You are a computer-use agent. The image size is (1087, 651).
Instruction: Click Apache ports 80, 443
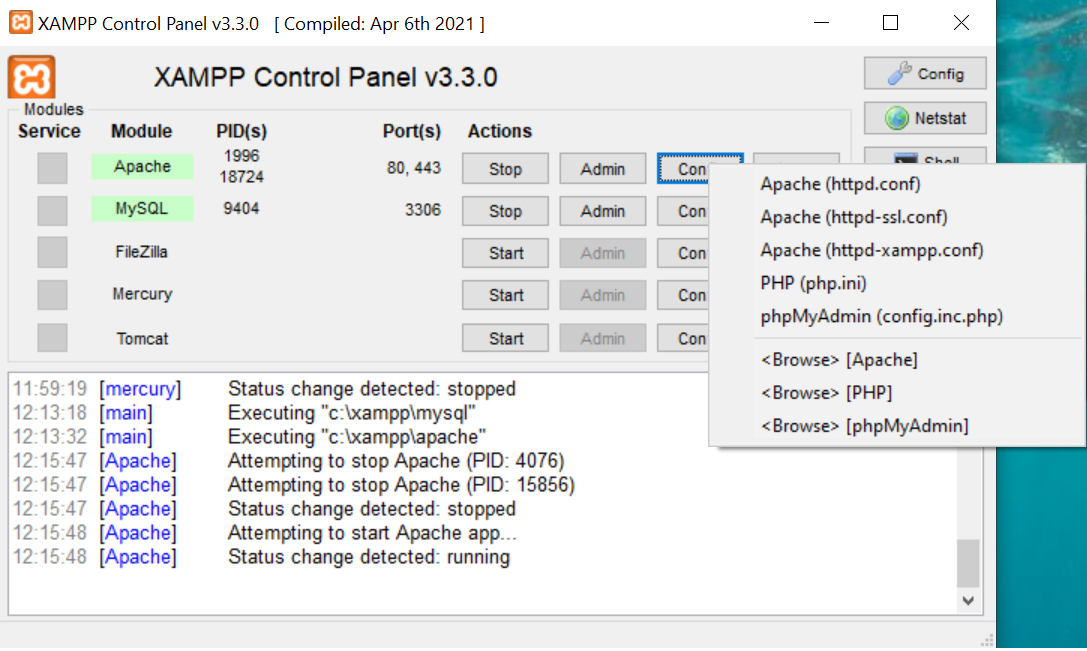(414, 168)
